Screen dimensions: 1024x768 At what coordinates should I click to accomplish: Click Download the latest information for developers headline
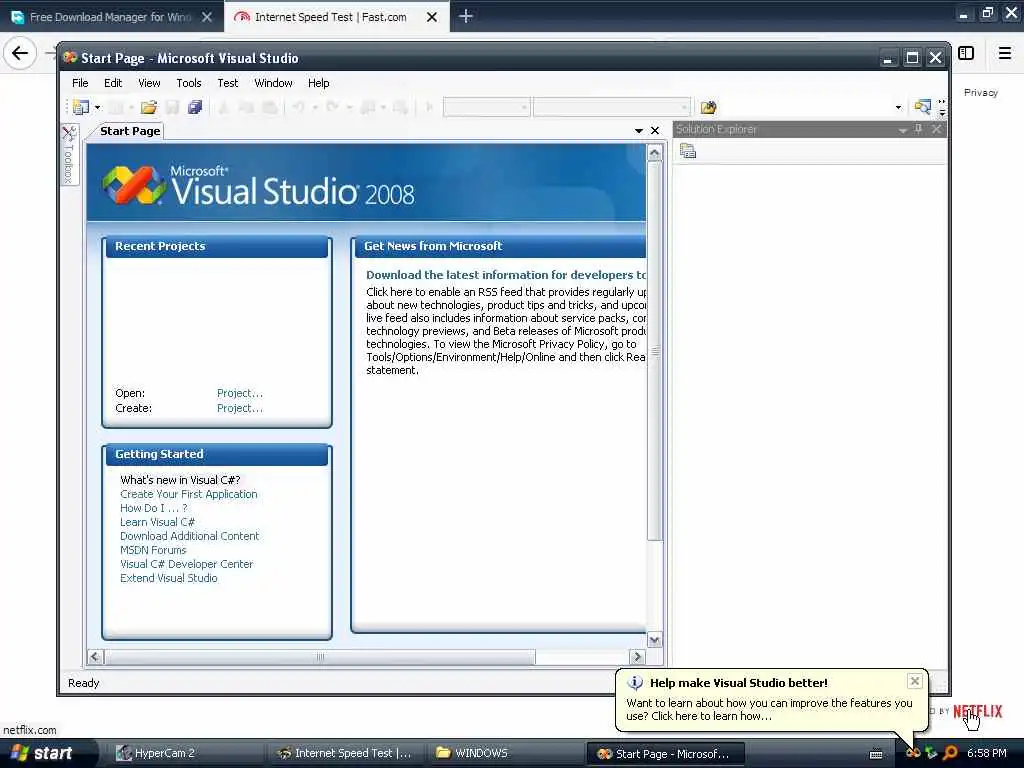click(505, 275)
